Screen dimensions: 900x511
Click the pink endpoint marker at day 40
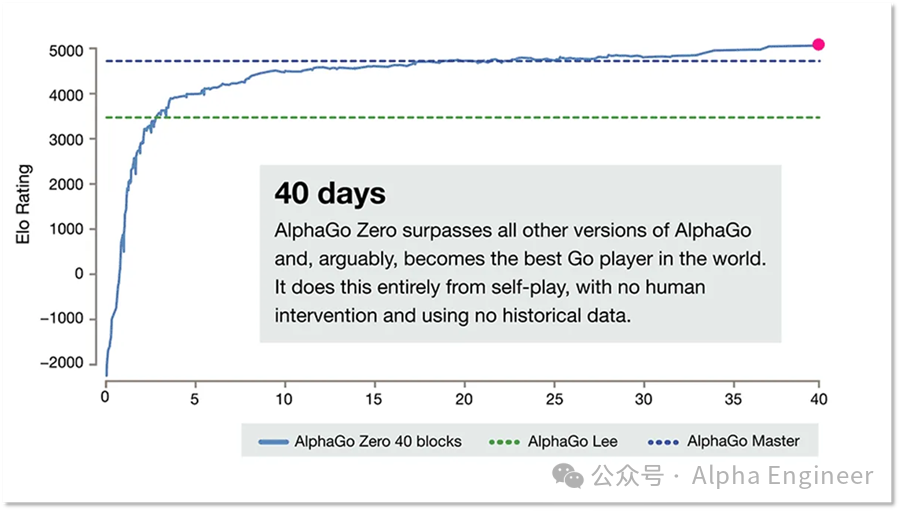pyautogui.click(x=818, y=44)
